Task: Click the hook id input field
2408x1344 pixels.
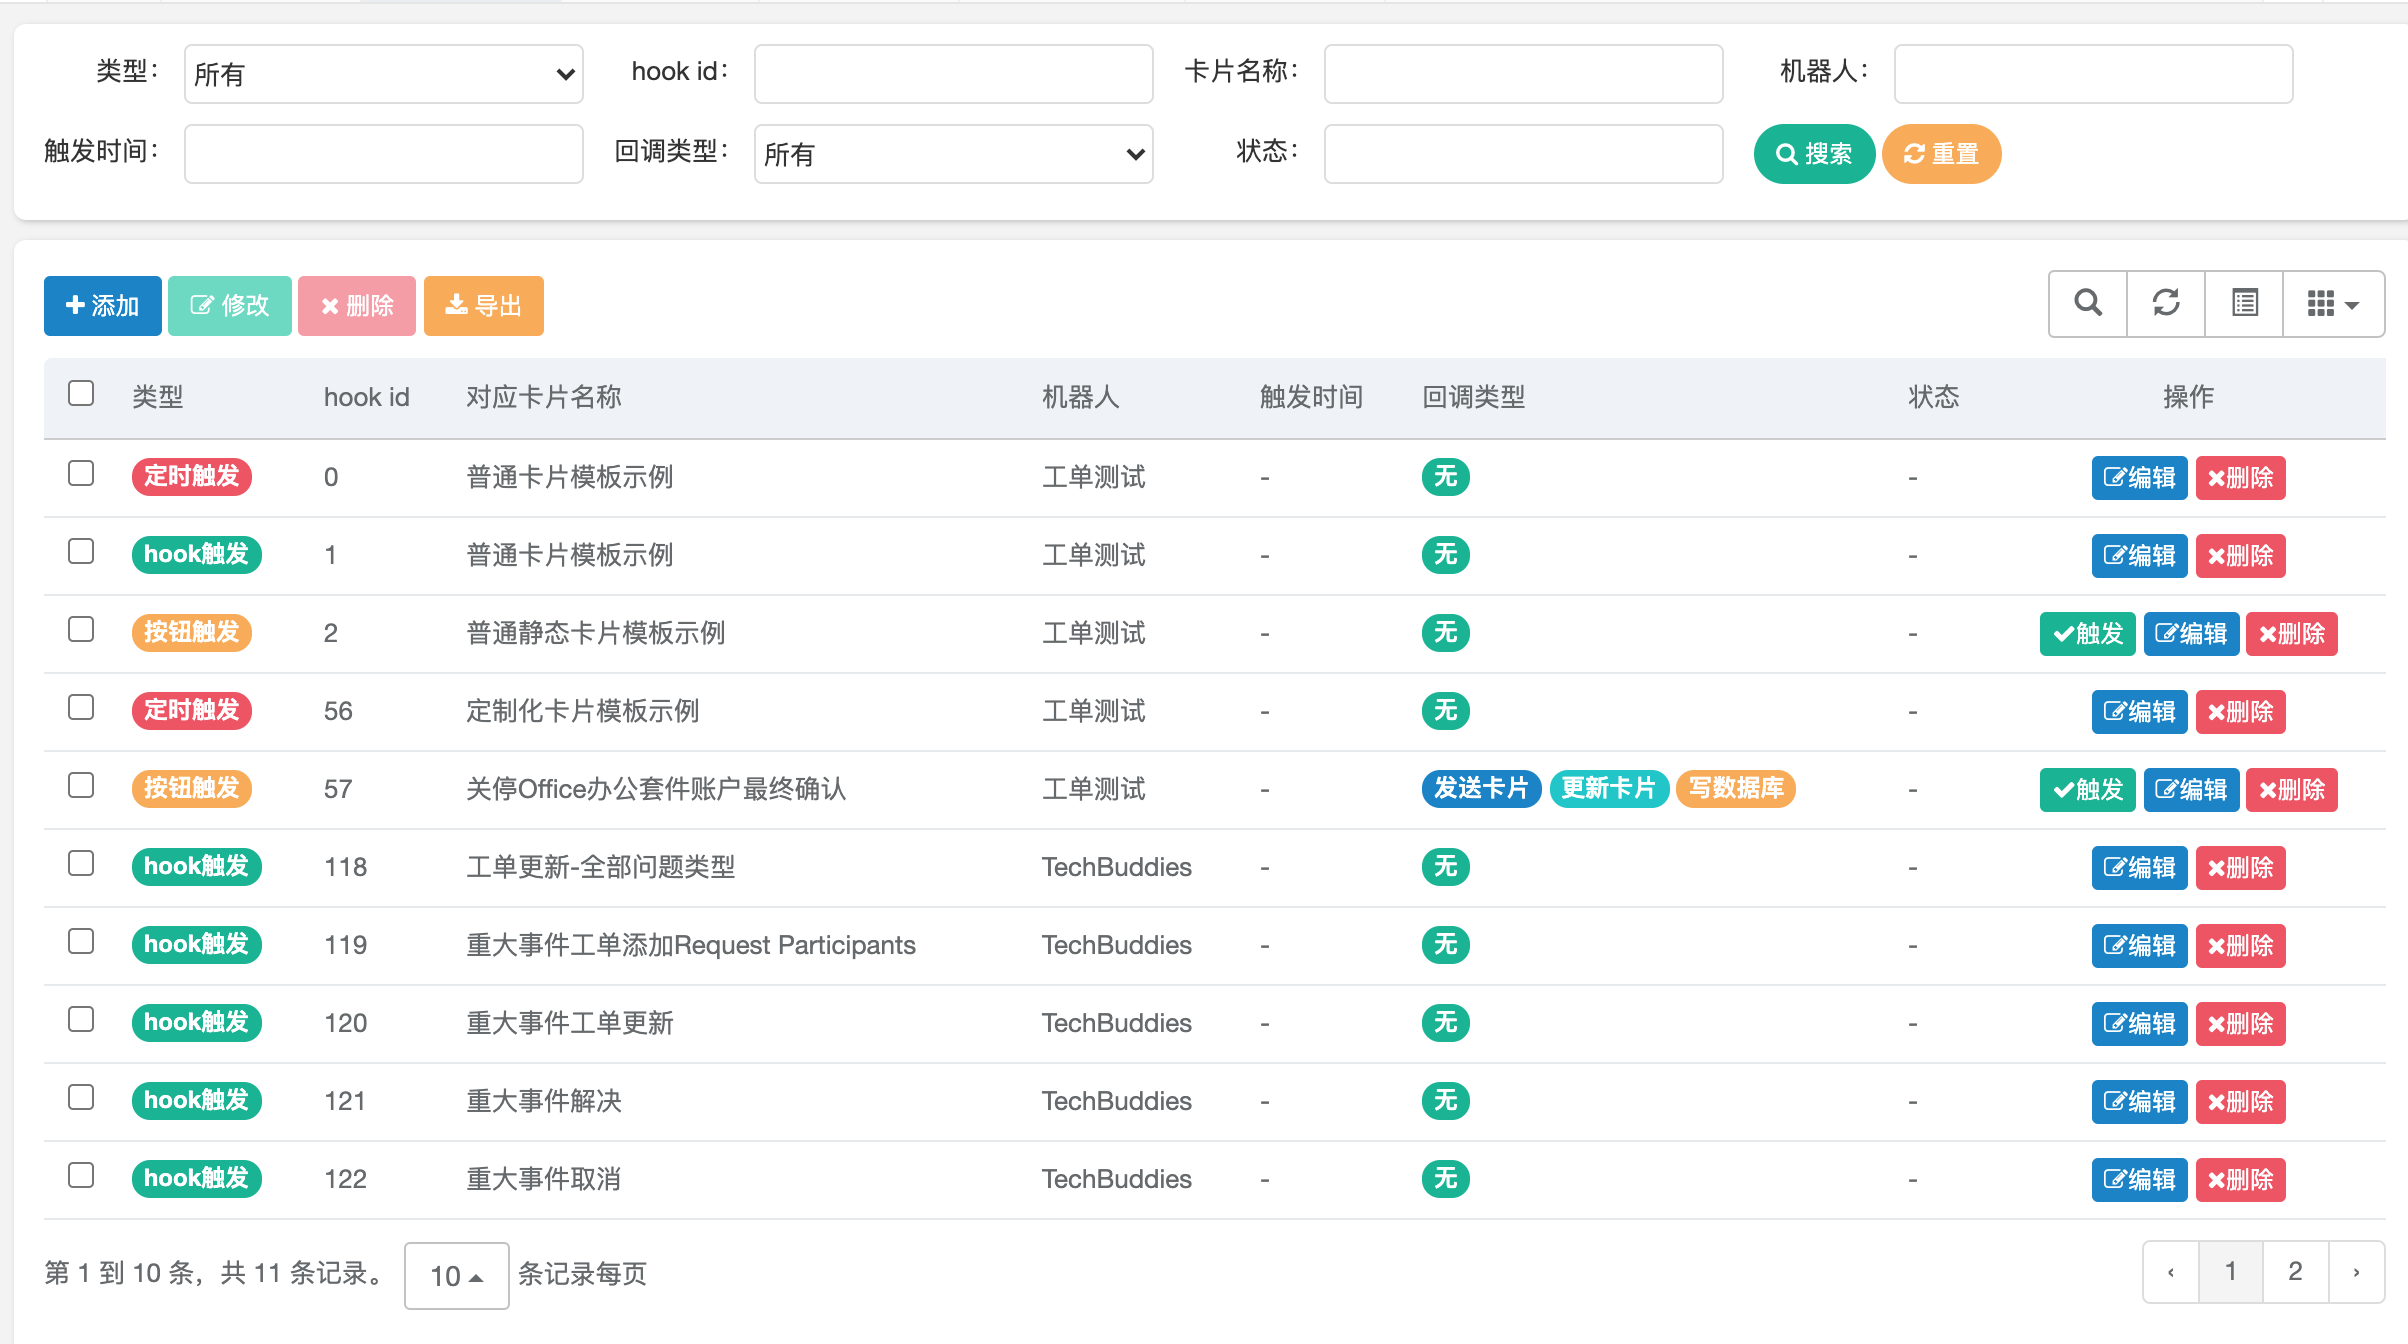Action: pos(953,74)
